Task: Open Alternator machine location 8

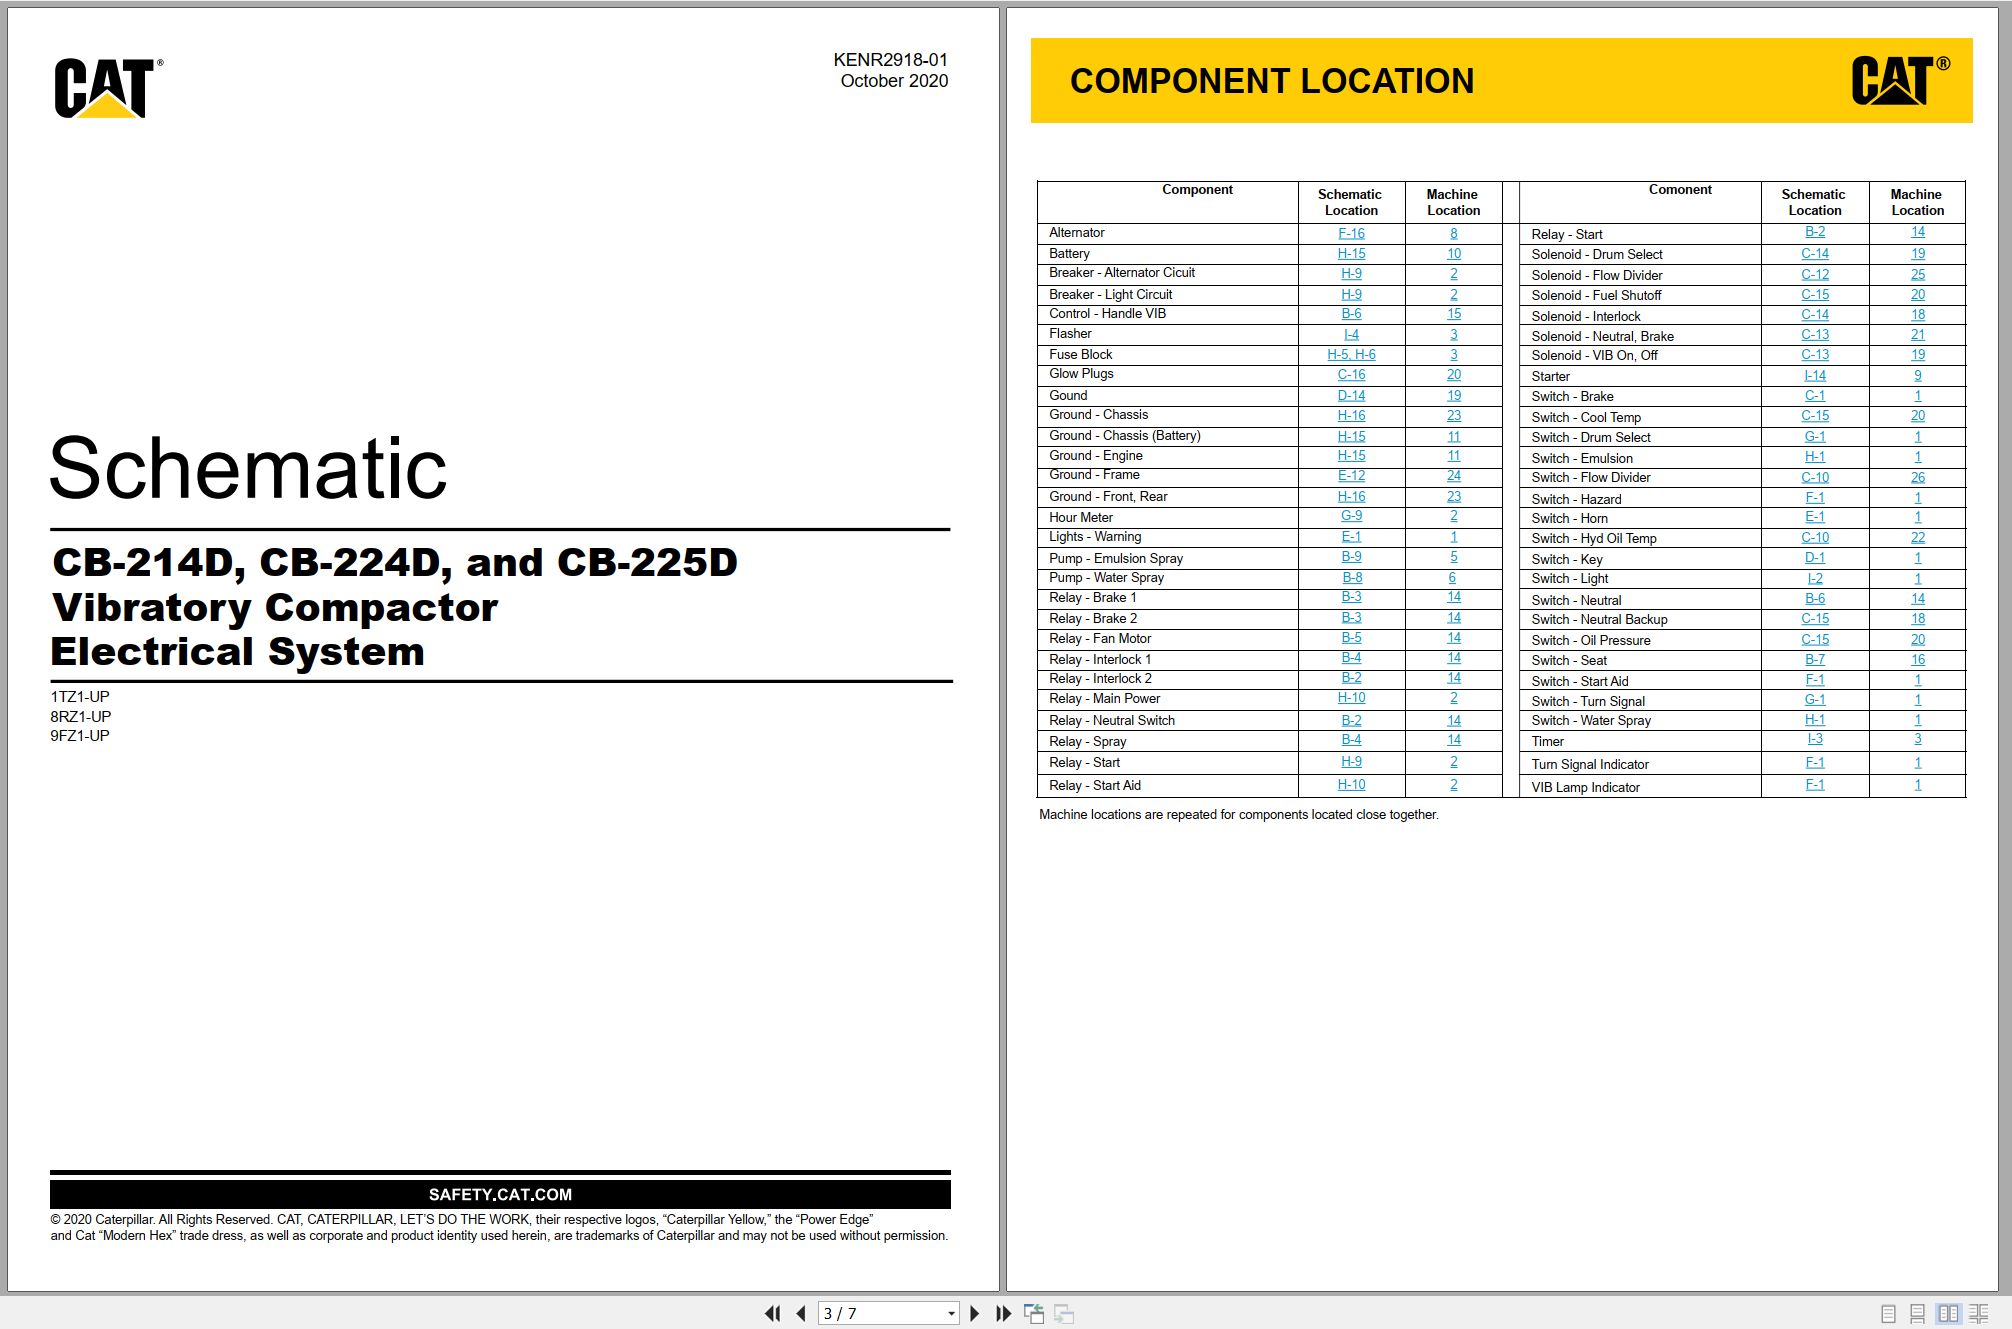Action: click(1454, 233)
